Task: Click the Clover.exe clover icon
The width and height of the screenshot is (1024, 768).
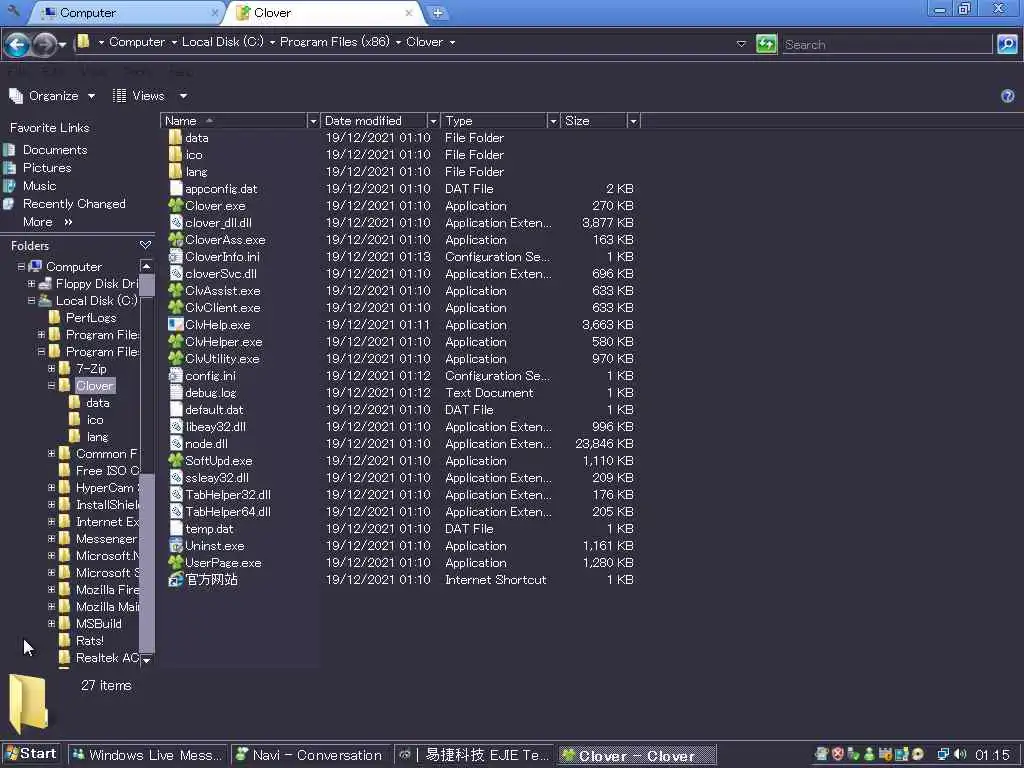Action: [176, 206]
